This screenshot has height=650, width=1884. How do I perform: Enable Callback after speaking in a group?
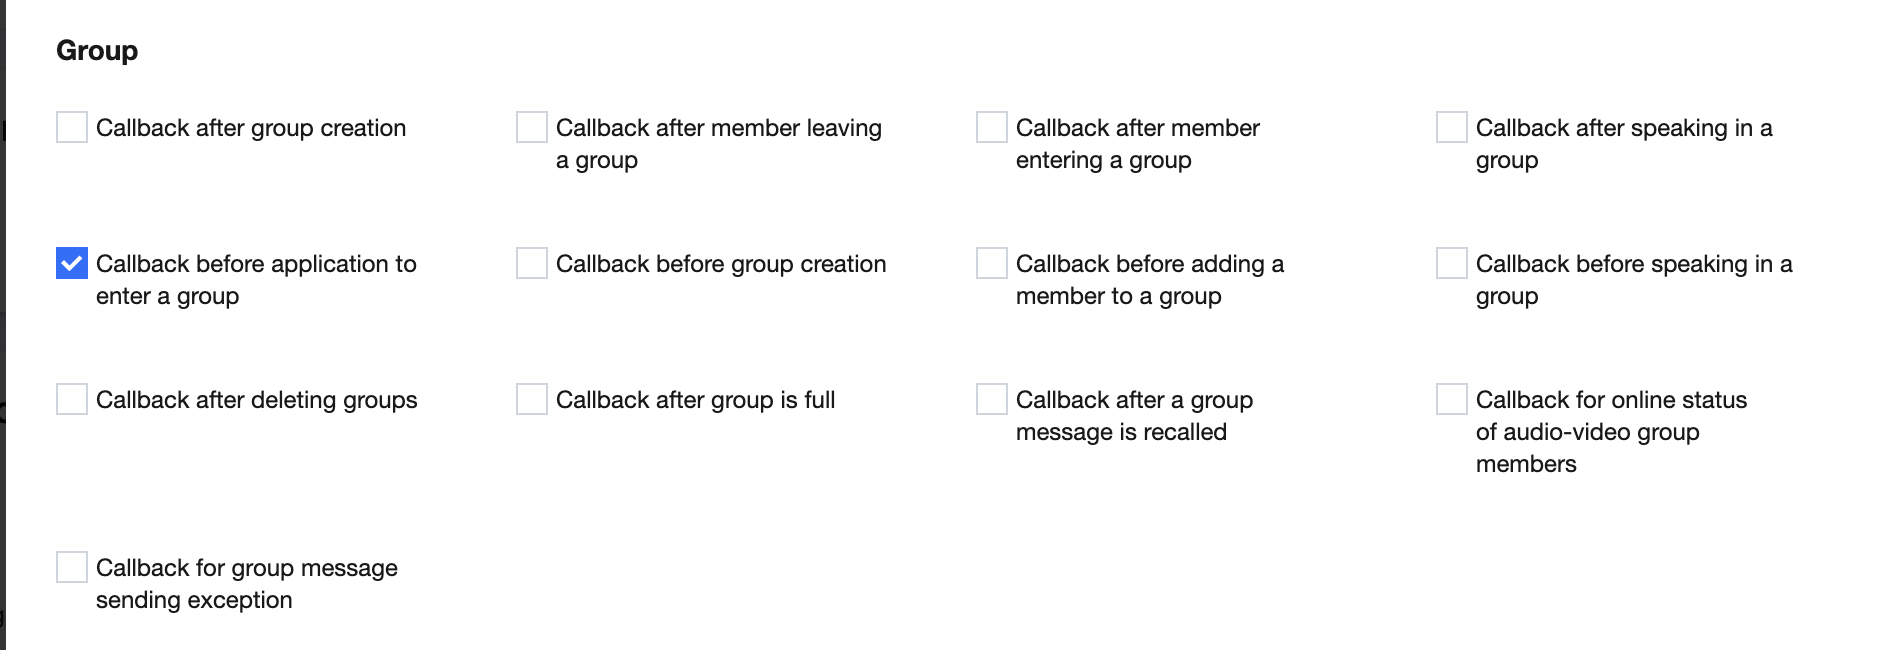point(1452,127)
